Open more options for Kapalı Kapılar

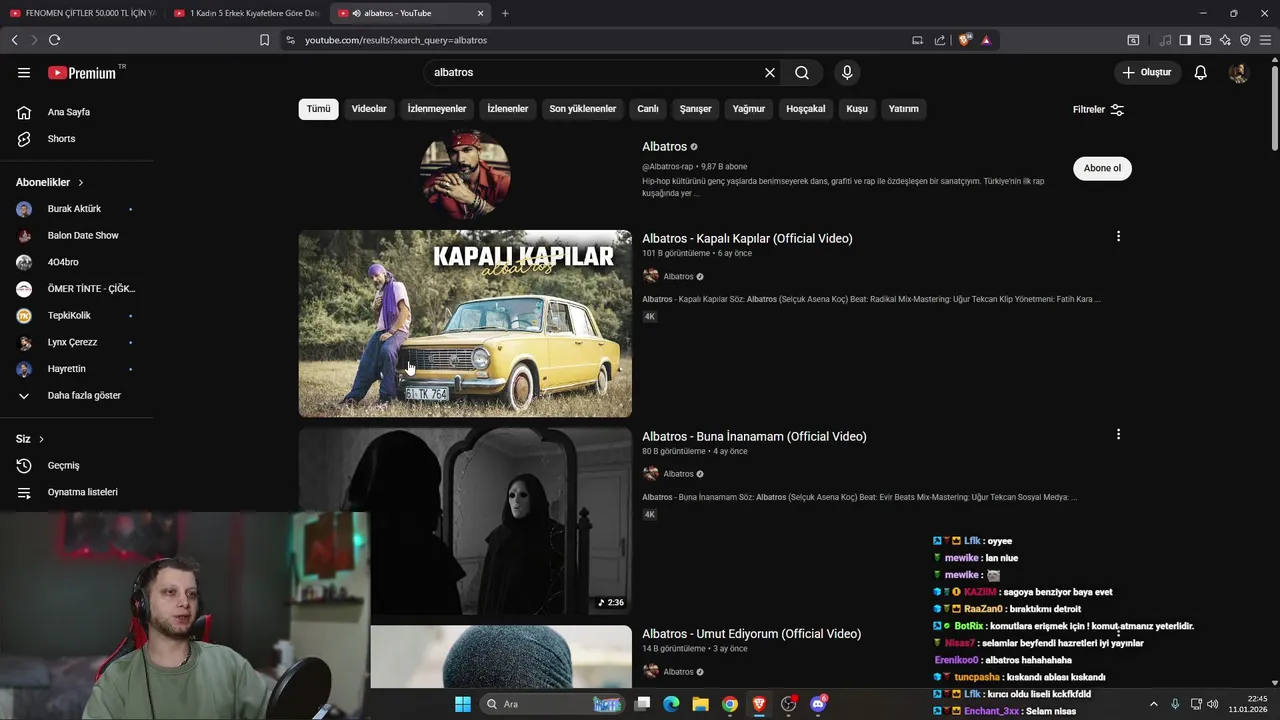1118,237
